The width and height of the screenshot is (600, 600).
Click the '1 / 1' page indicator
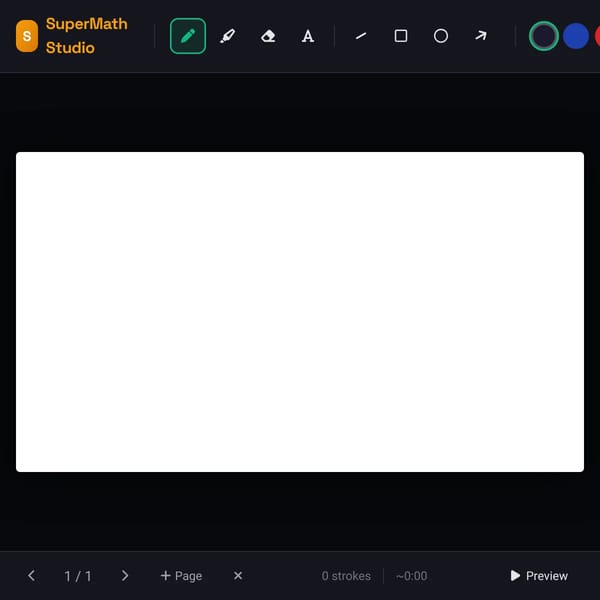tap(78, 576)
